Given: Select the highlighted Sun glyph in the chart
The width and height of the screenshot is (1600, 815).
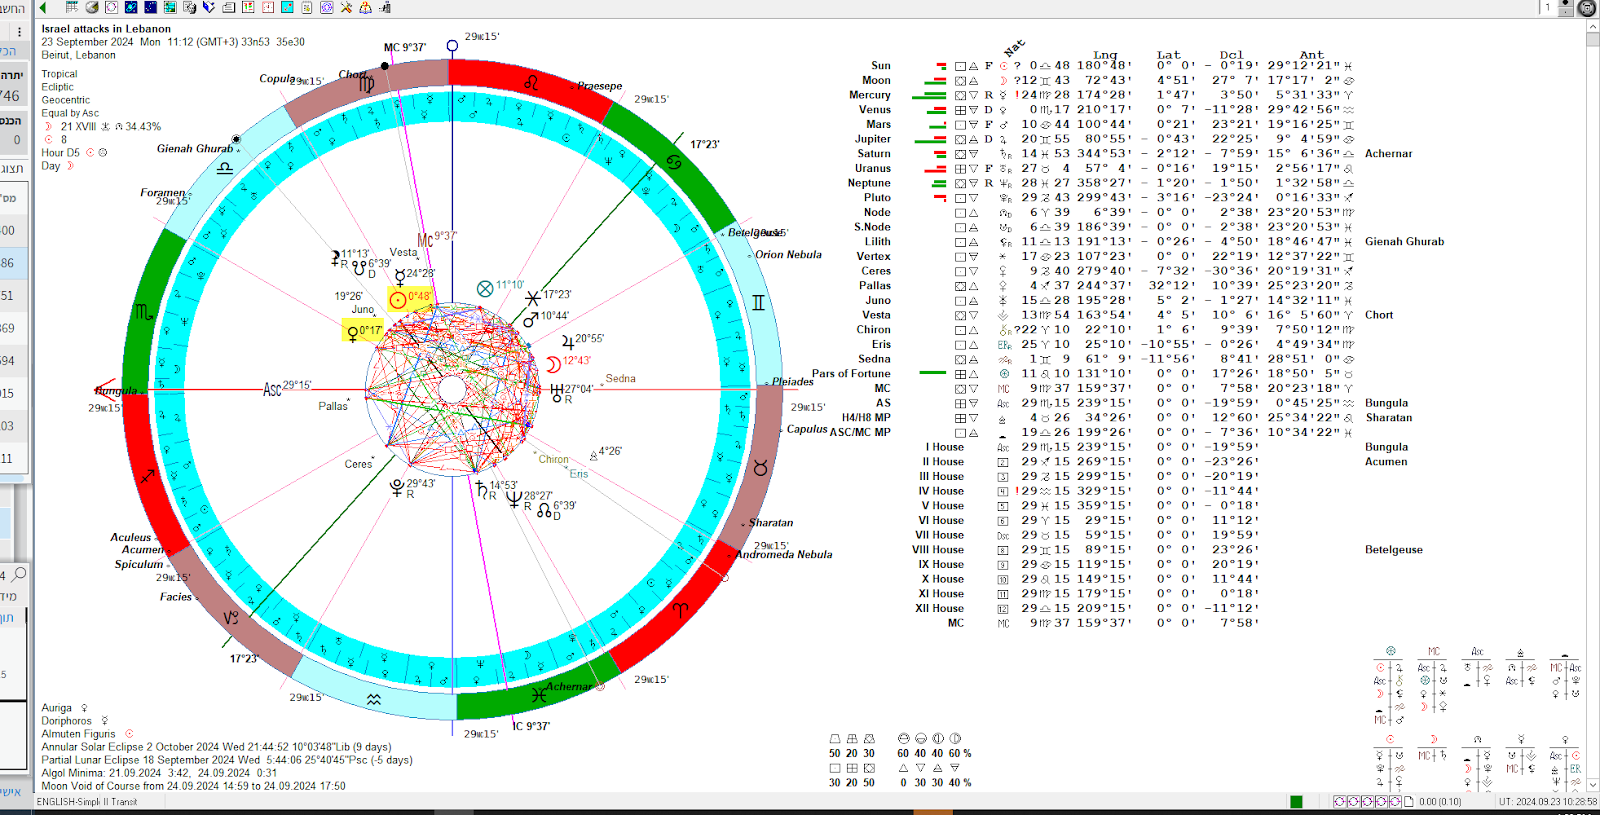Looking at the screenshot, I should pos(398,299).
